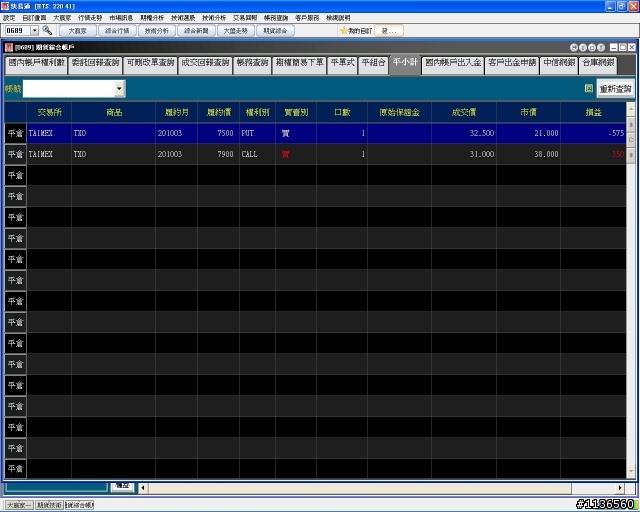The height and width of the screenshot is (512, 640).
Task: Open the 期權簡易下單 tab
Action: [299, 65]
